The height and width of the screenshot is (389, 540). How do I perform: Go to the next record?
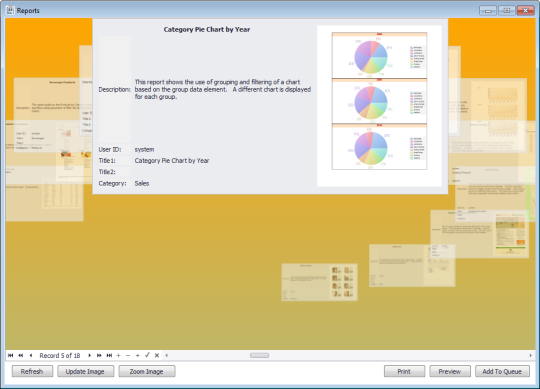click(x=90, y=355)
